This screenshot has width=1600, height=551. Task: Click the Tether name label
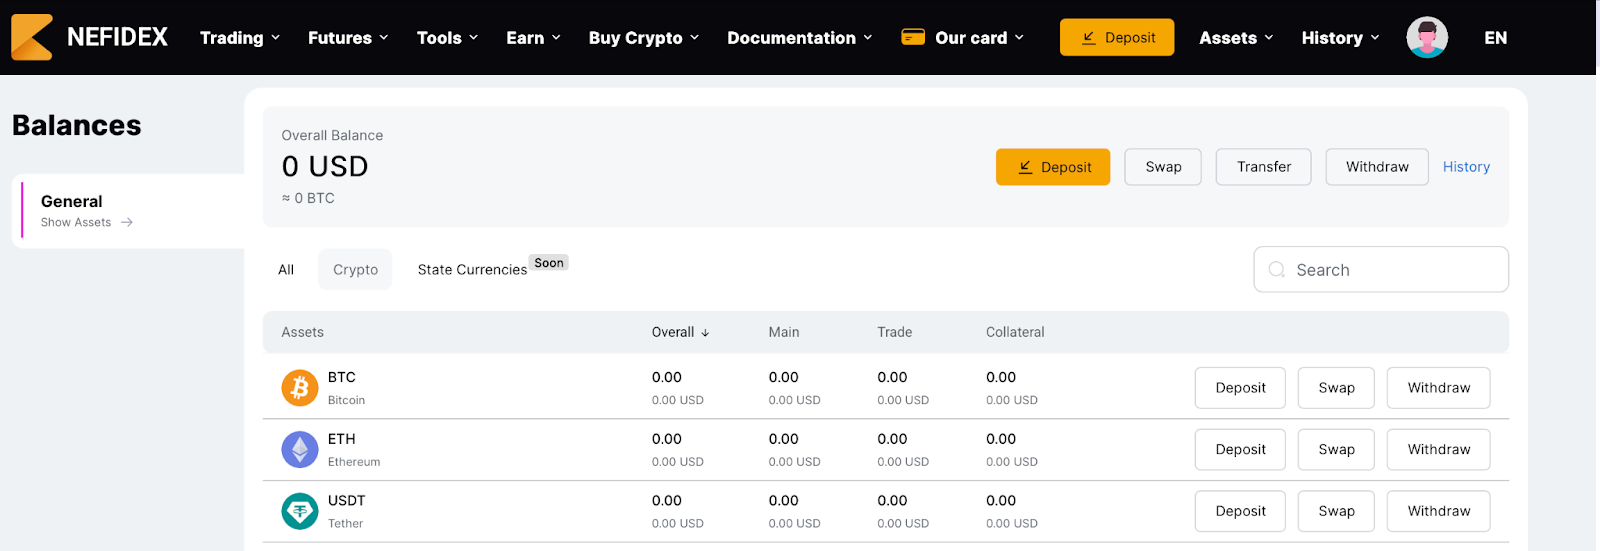tap(345, 524)
